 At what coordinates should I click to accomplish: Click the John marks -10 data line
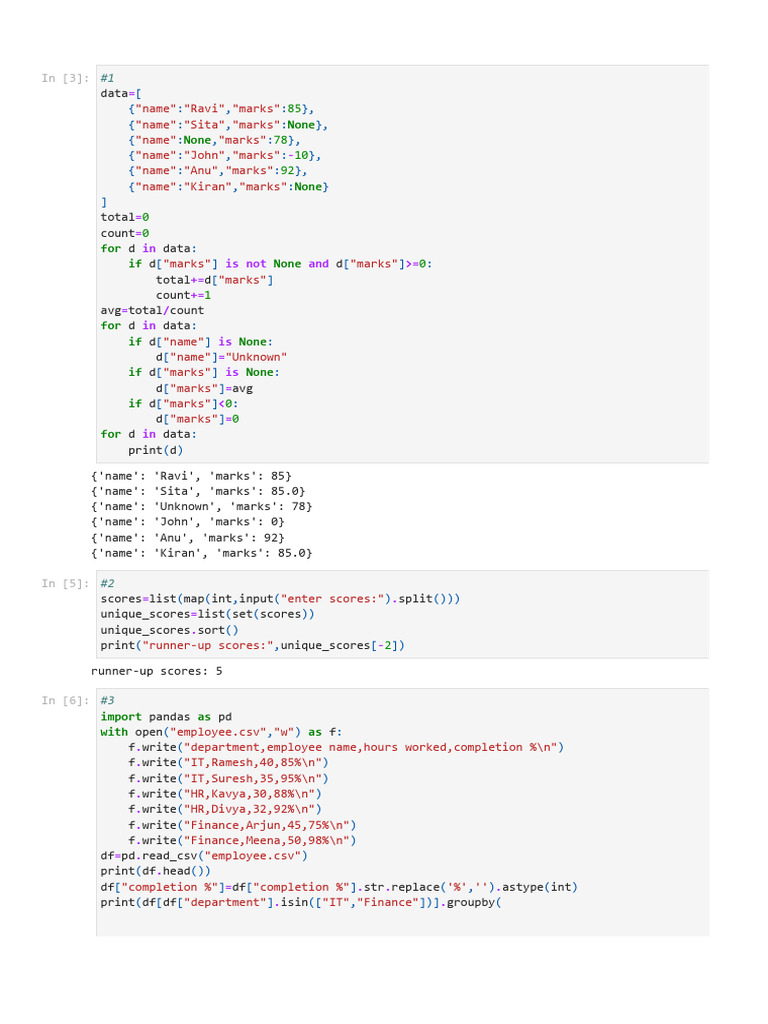(225, 155)
